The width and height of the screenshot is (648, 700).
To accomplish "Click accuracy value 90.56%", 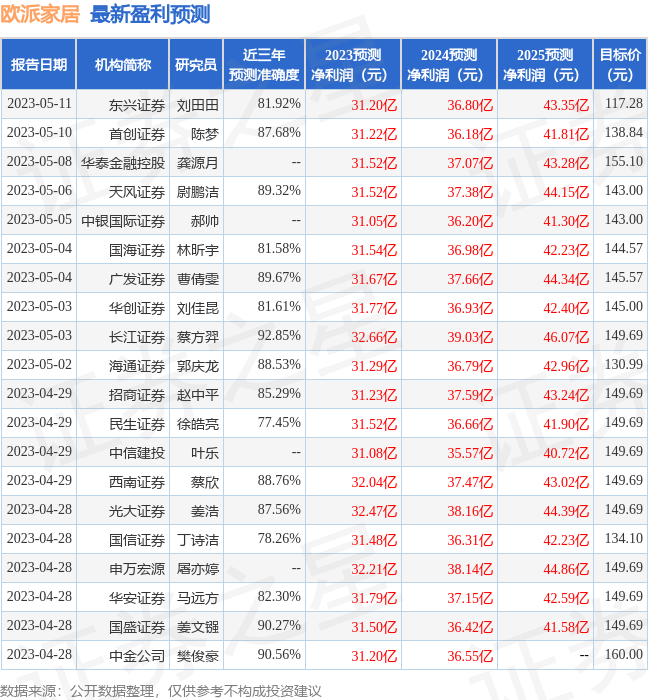I will point(279,655).
